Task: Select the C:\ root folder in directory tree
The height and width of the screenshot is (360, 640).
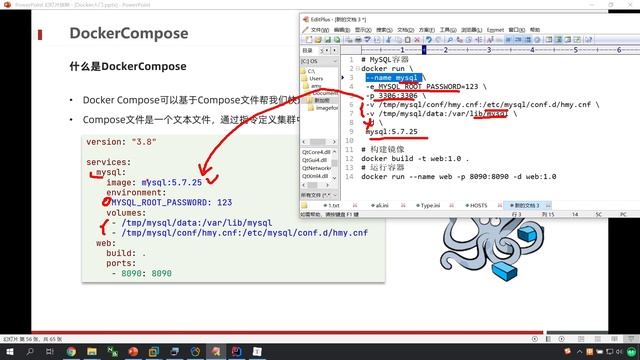Action: point(311,71)
